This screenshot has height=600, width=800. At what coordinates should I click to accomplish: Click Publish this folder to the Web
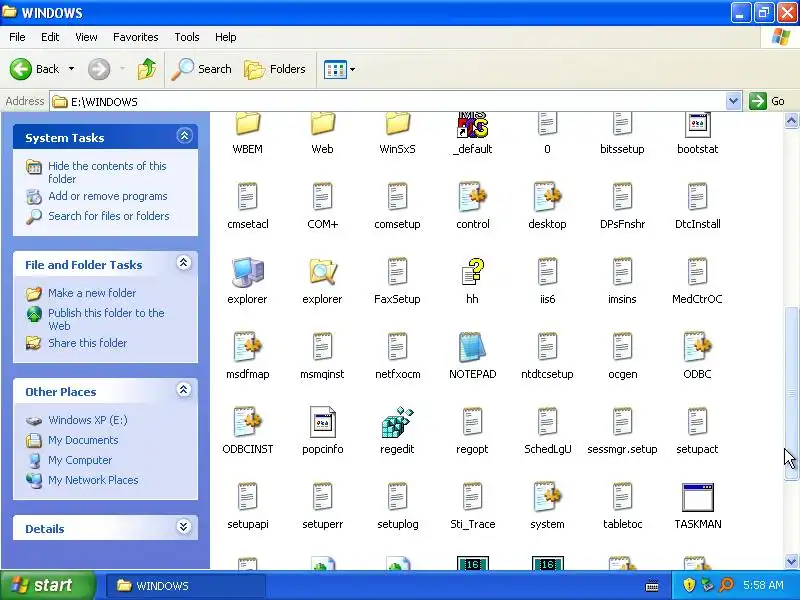click(x=106, y=319)
